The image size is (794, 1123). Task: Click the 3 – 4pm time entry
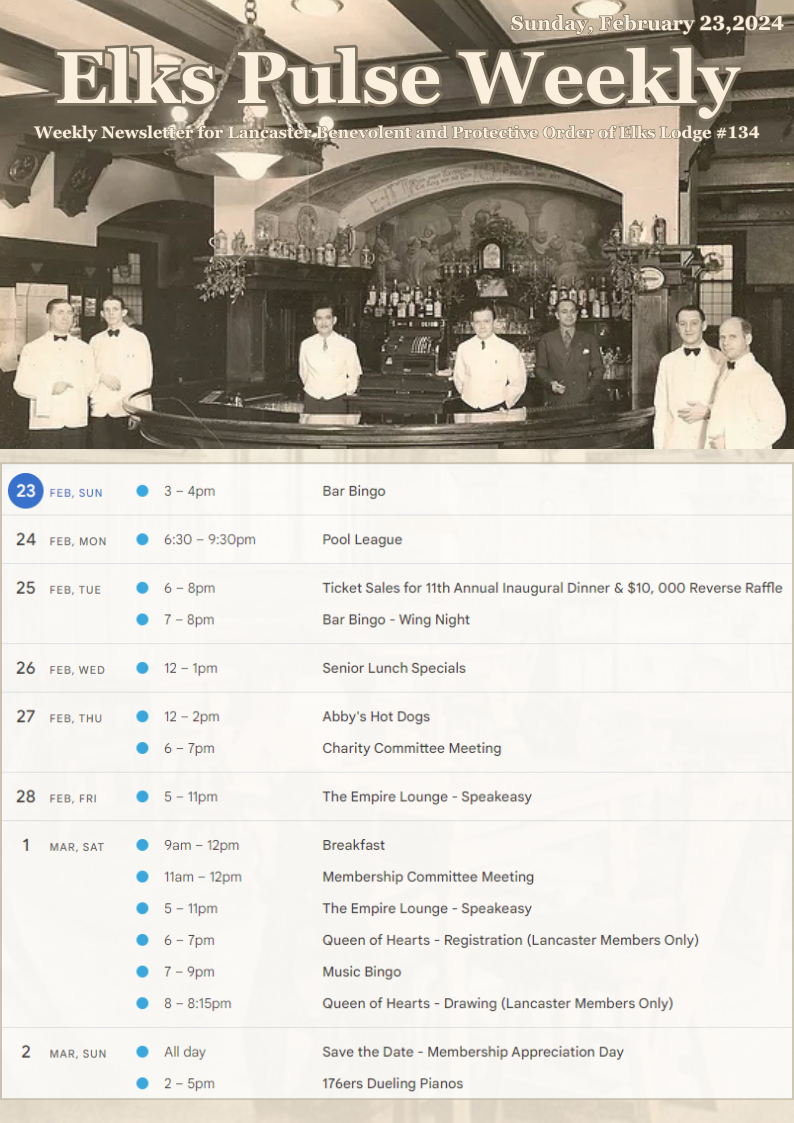point(190,491)
